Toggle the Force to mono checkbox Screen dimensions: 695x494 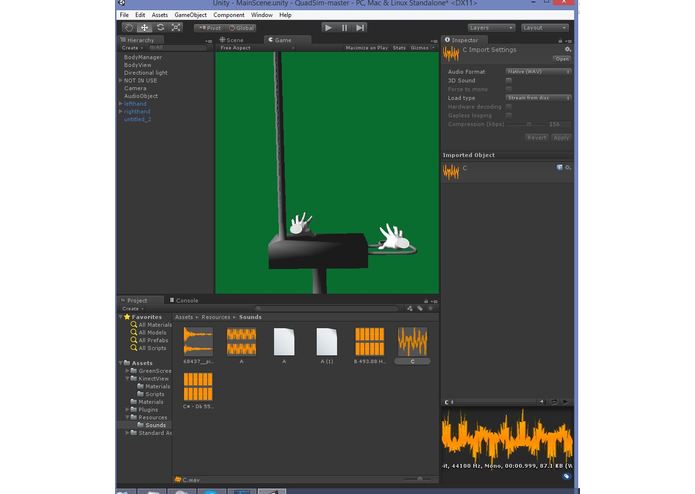point(509,89)
